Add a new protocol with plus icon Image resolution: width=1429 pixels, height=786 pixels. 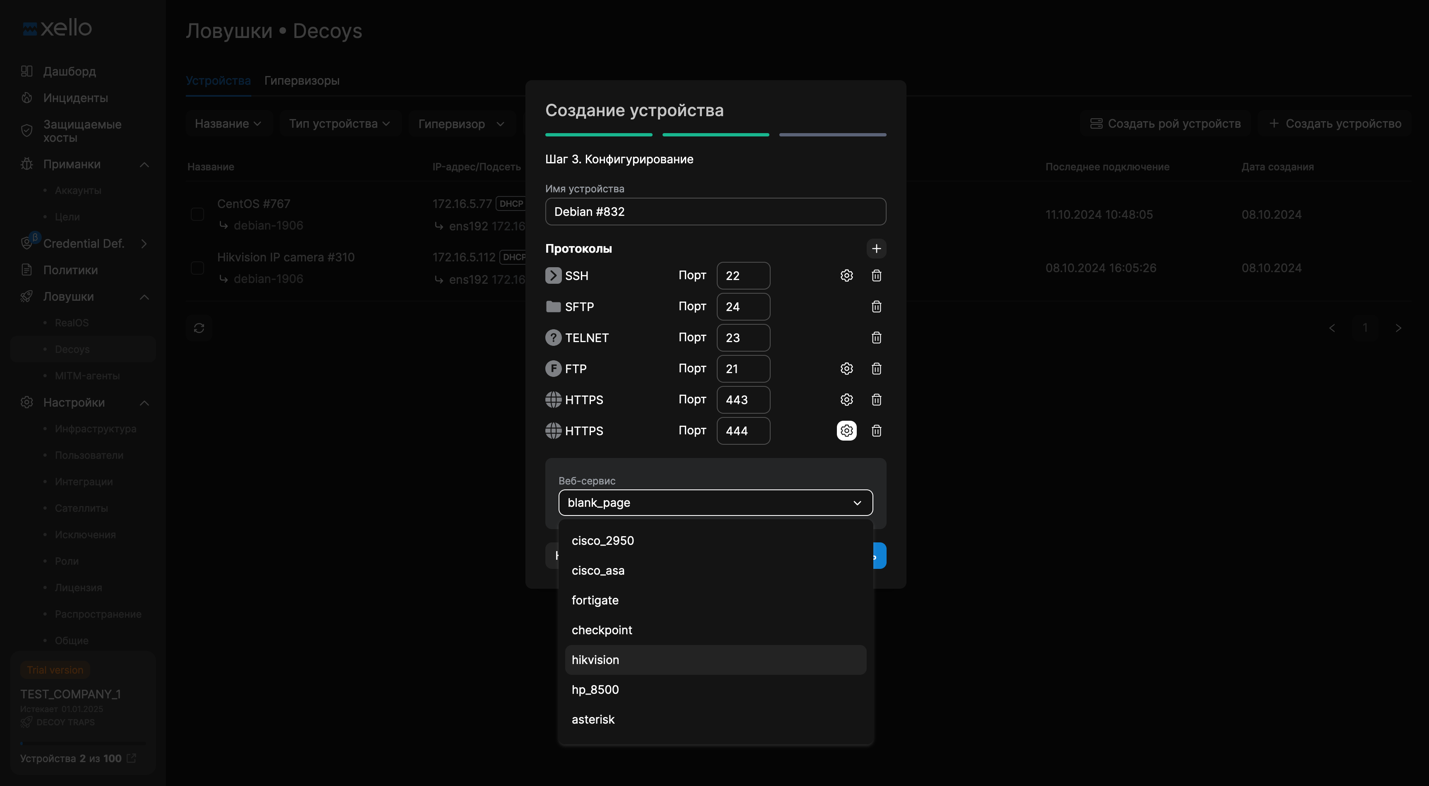(x=876, y=249)
